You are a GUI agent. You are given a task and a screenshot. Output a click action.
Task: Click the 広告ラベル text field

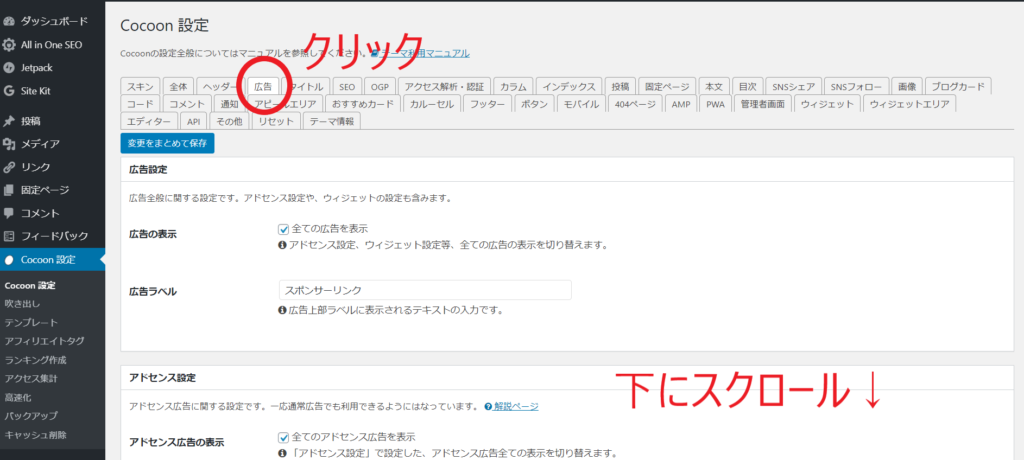pos(425,290)
